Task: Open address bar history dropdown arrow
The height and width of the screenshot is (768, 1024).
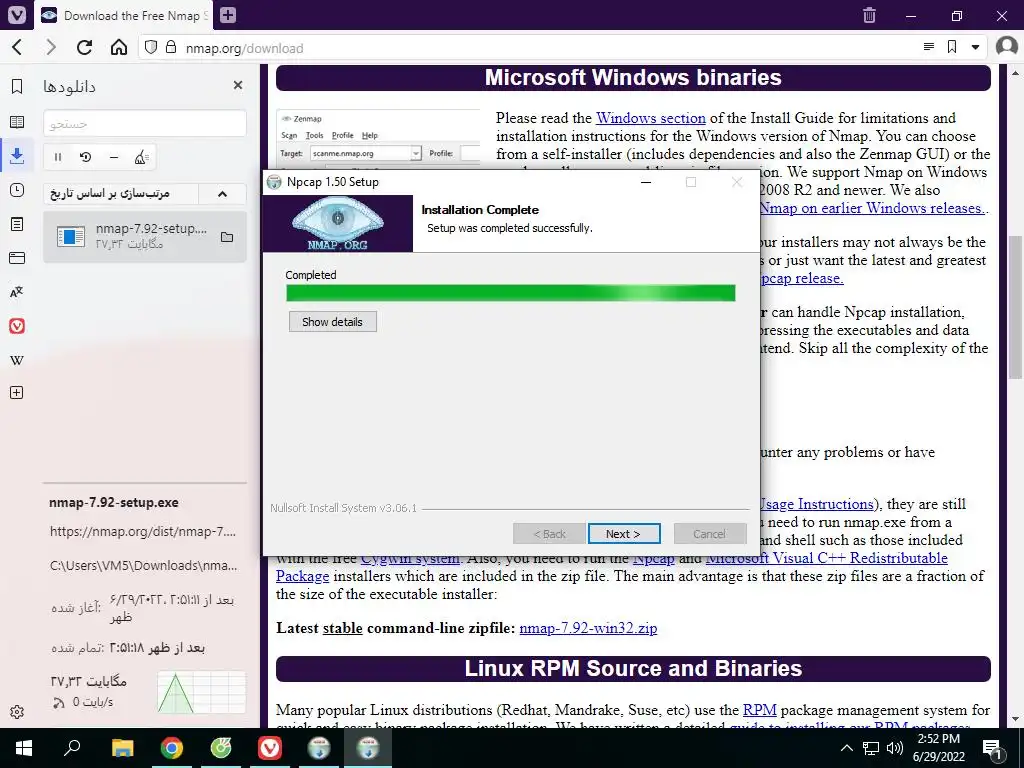Action: [x=976, y=47]
